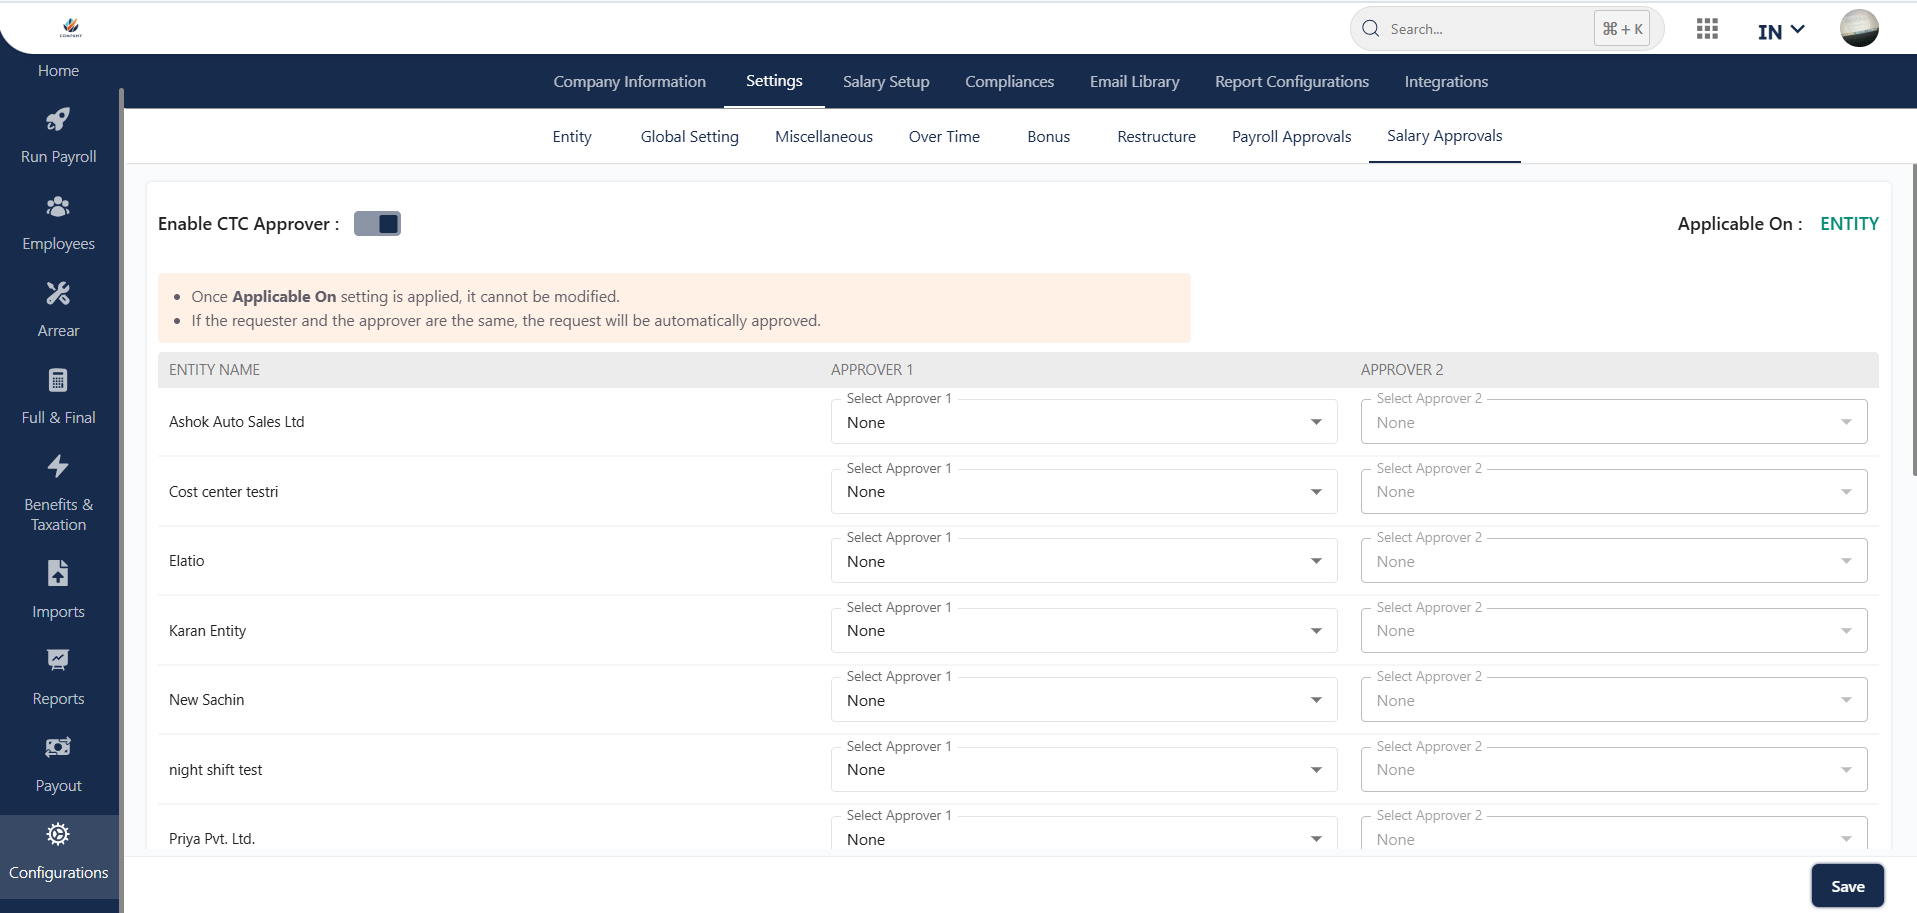Click the Save button
The width and height of the screenshot is (1917, 913).
point(1847,886)
